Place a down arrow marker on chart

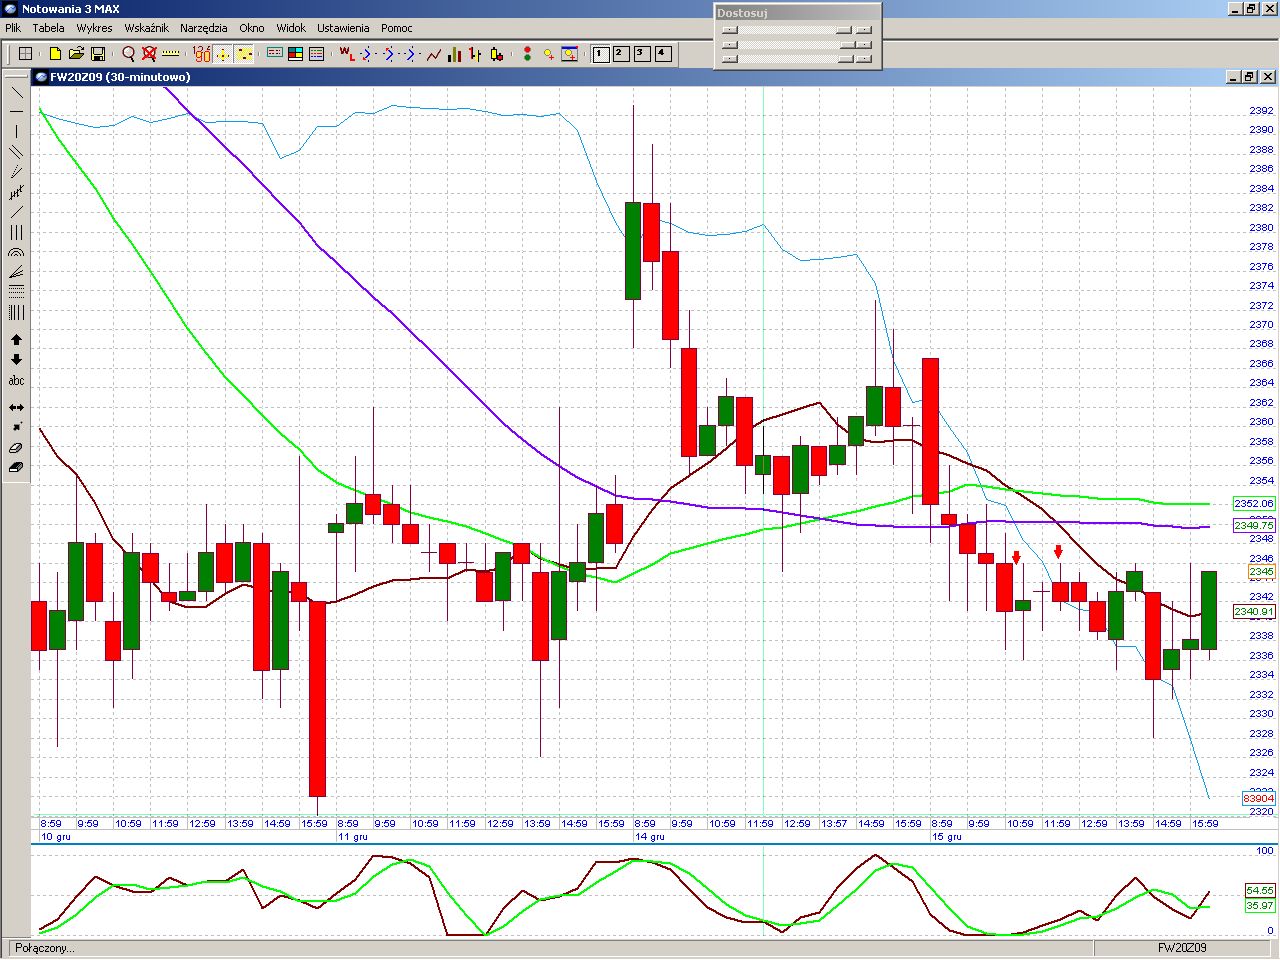(16, 360)
